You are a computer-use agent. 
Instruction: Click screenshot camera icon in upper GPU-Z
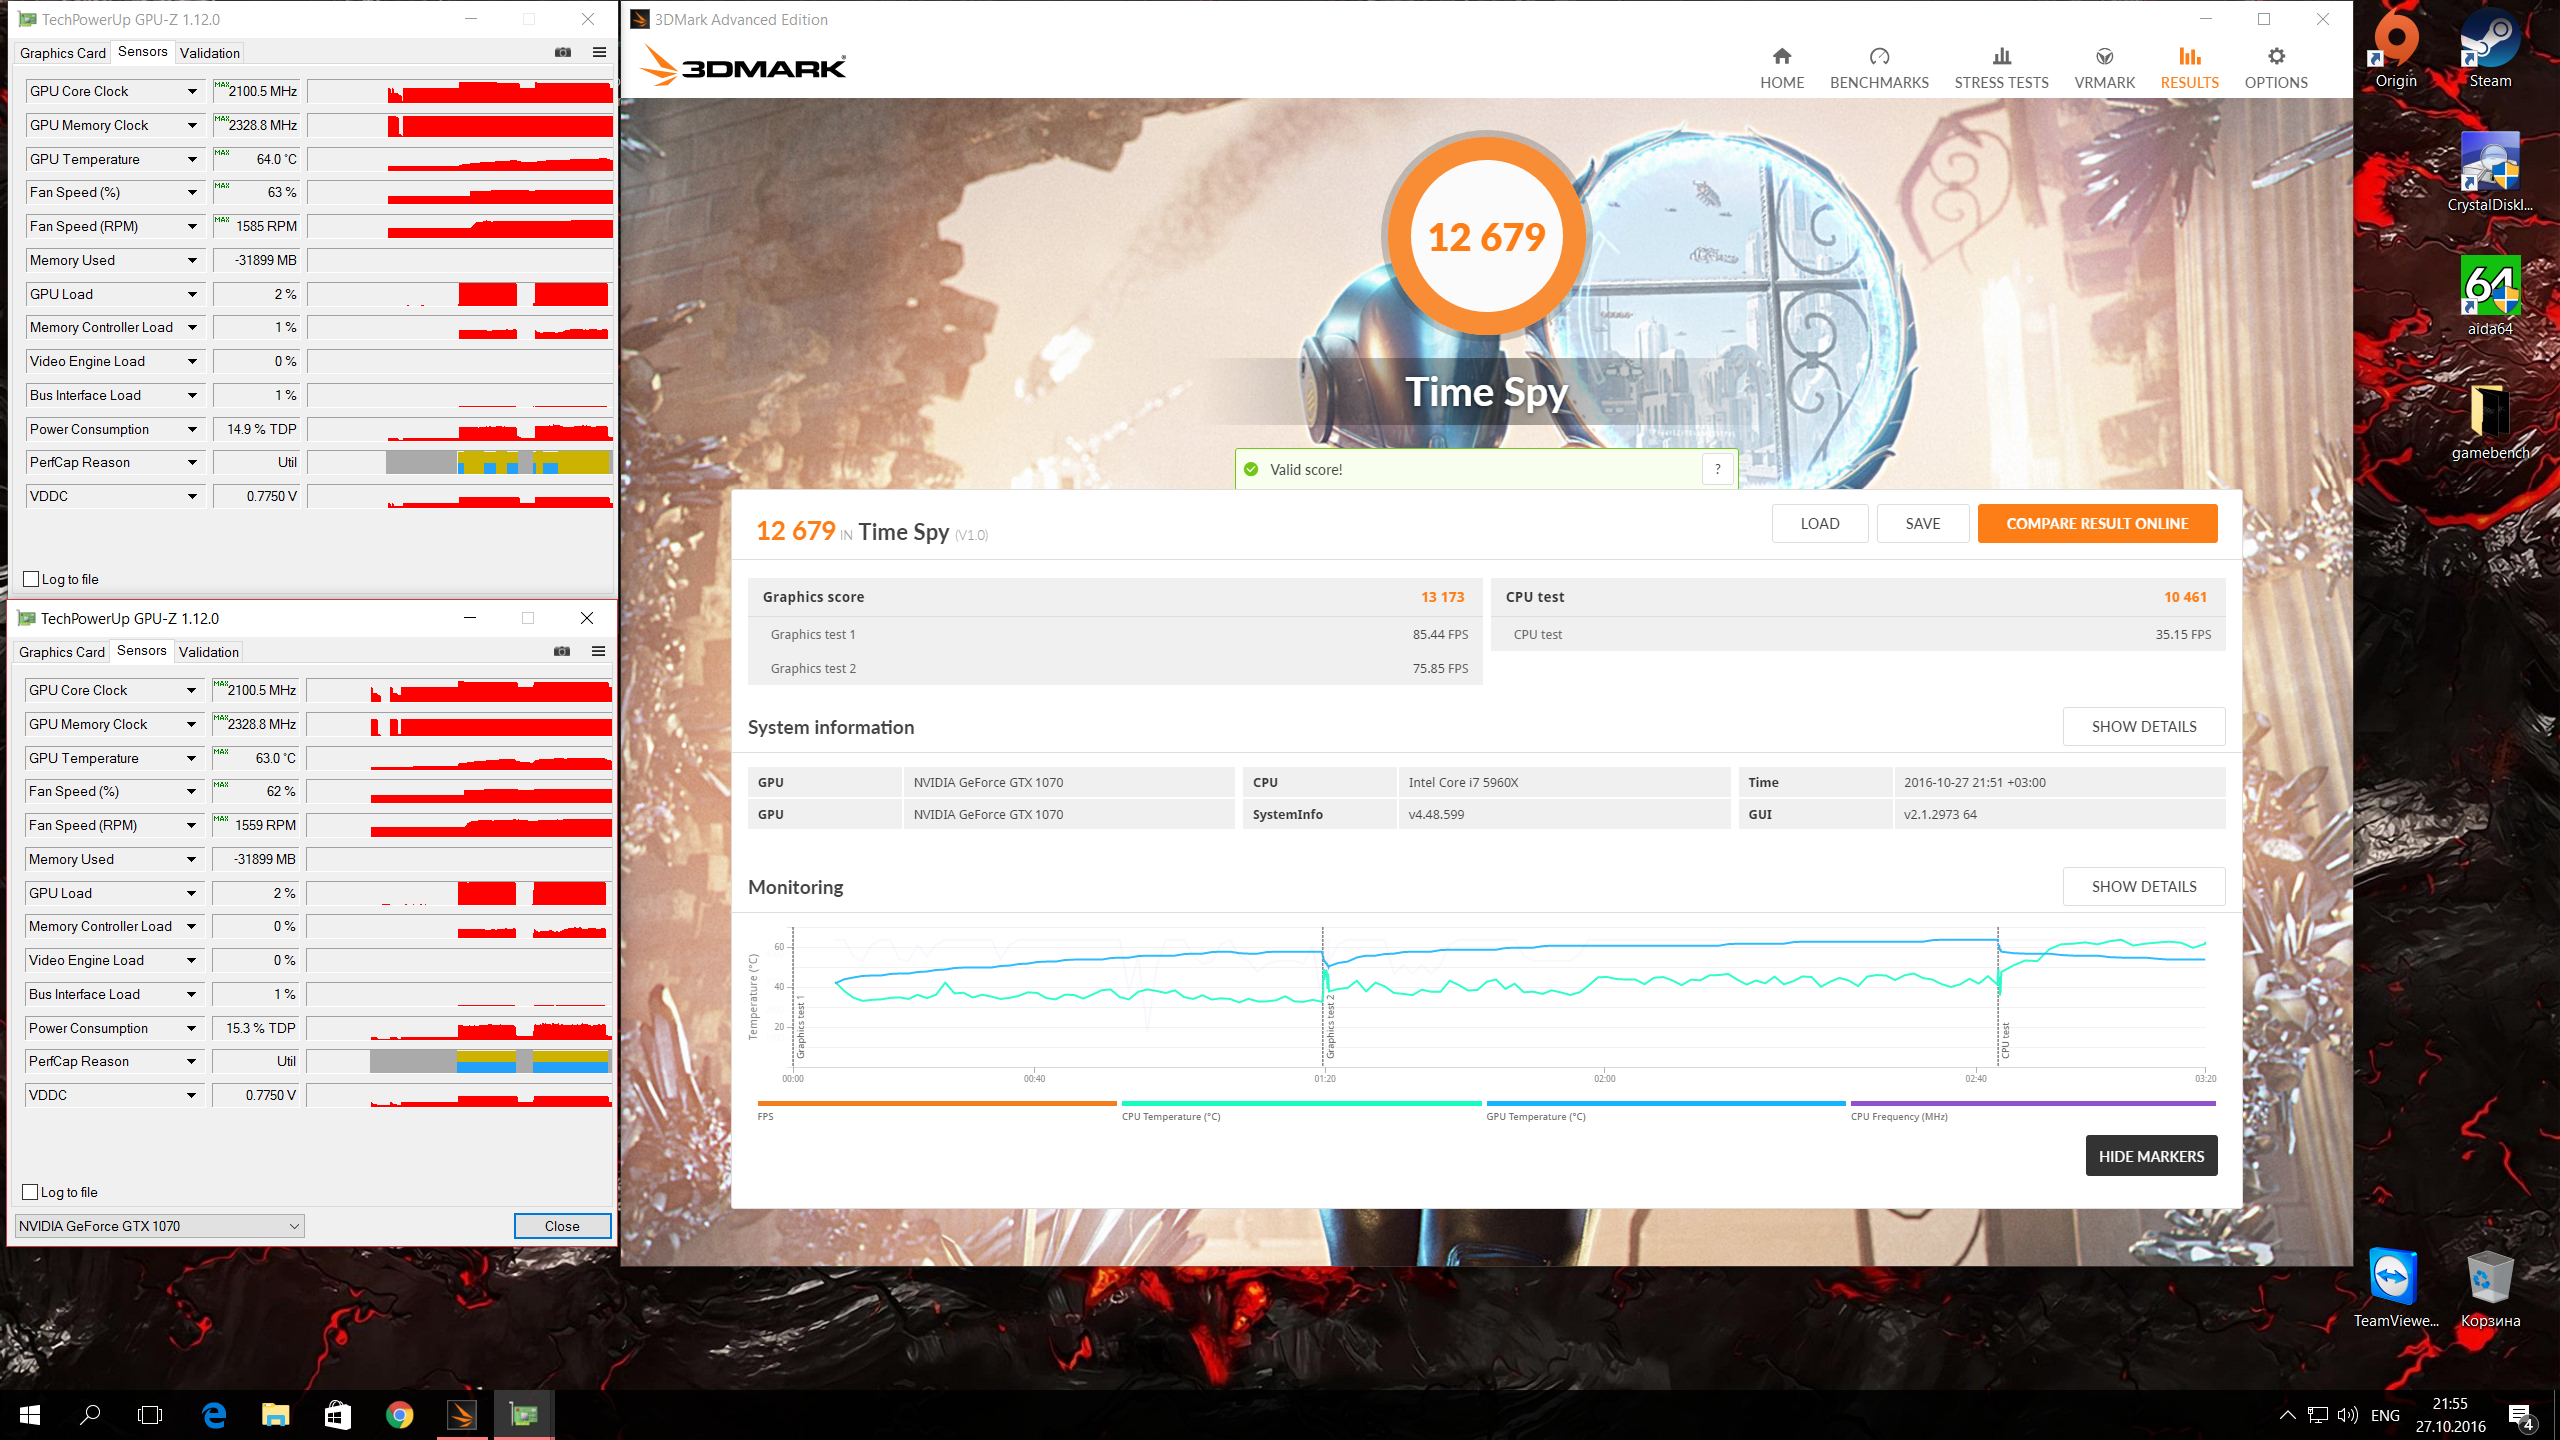click(x=563, y=52)
